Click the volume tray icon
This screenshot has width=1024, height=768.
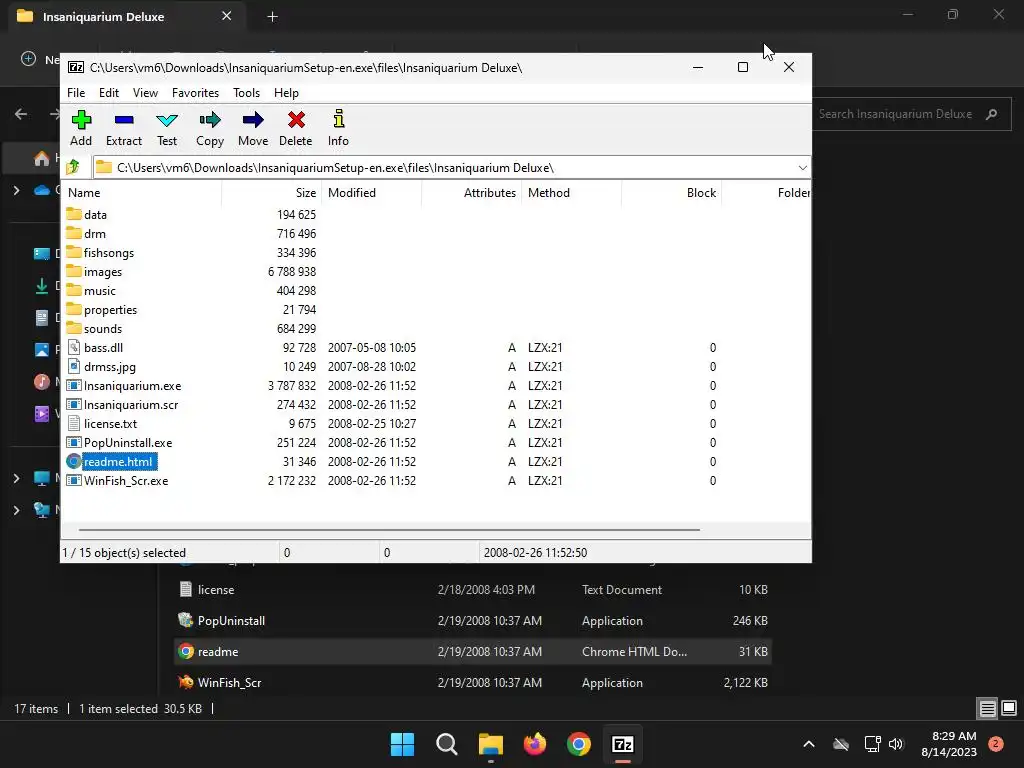(896, 744)
